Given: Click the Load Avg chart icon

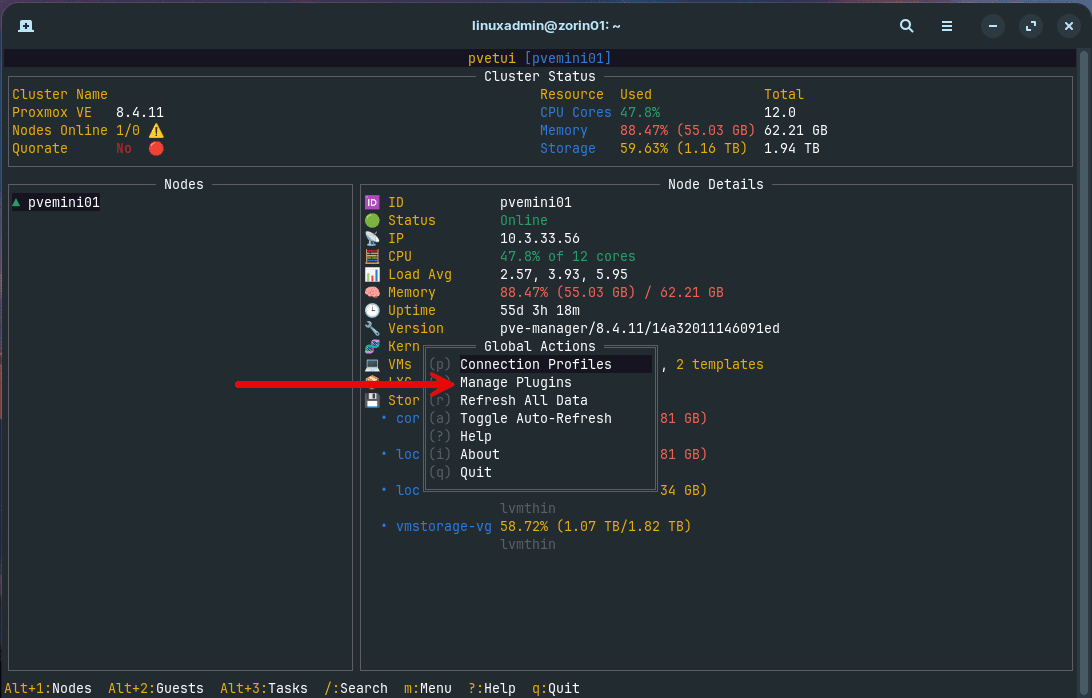Looking at the screenshot, I should 373,274.
